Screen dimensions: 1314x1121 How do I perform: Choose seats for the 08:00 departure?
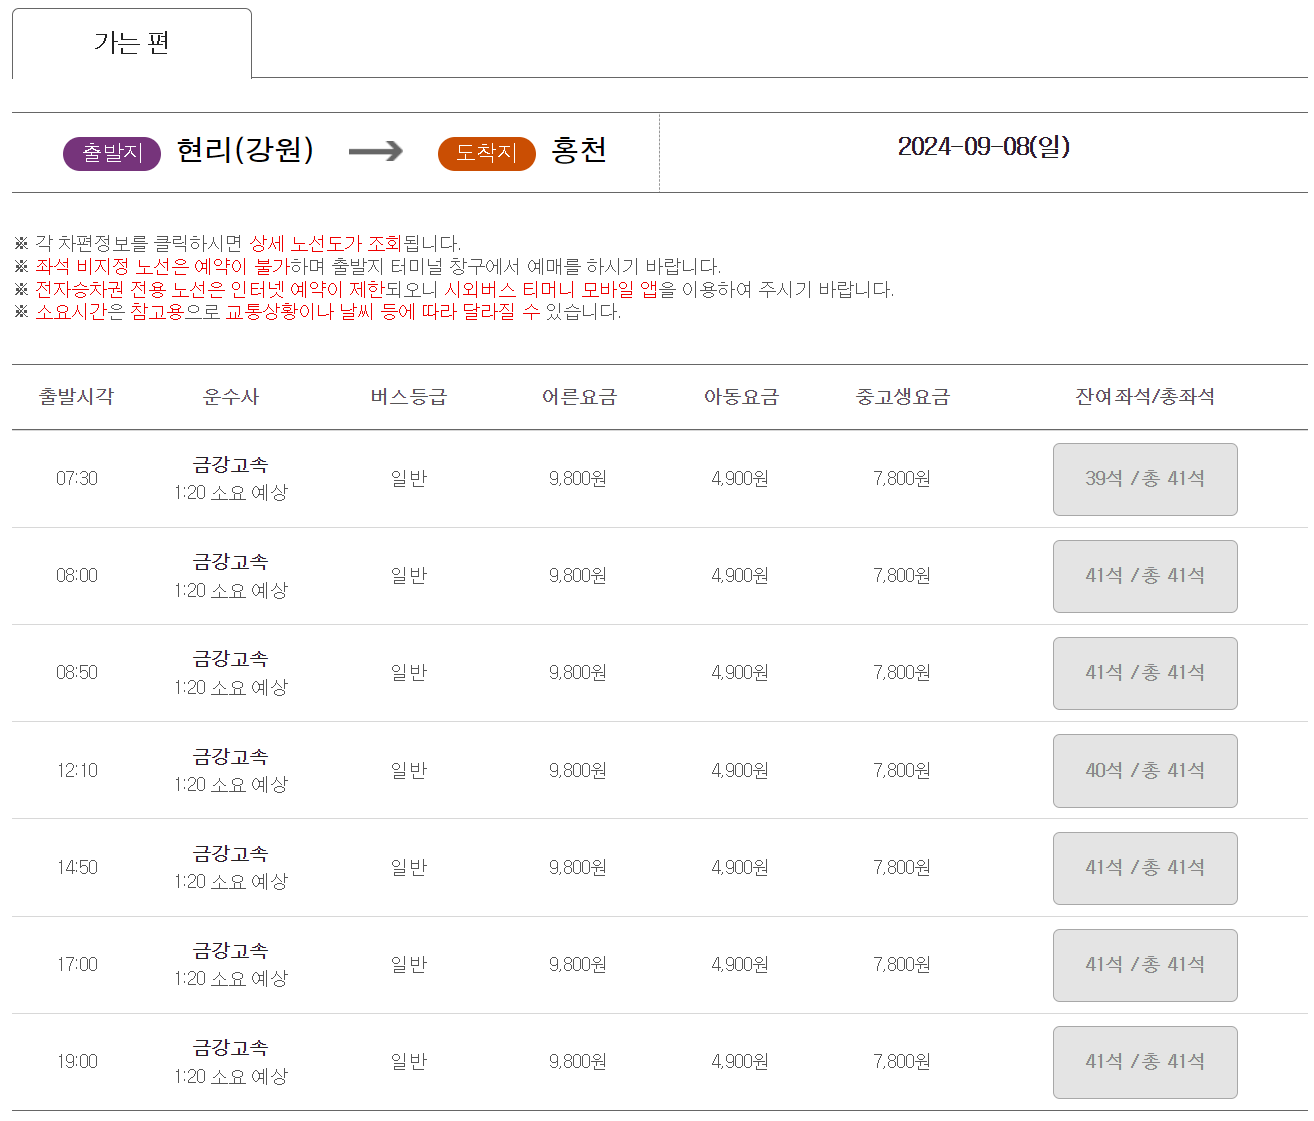pyautogui.click(x=1145, y=576)
